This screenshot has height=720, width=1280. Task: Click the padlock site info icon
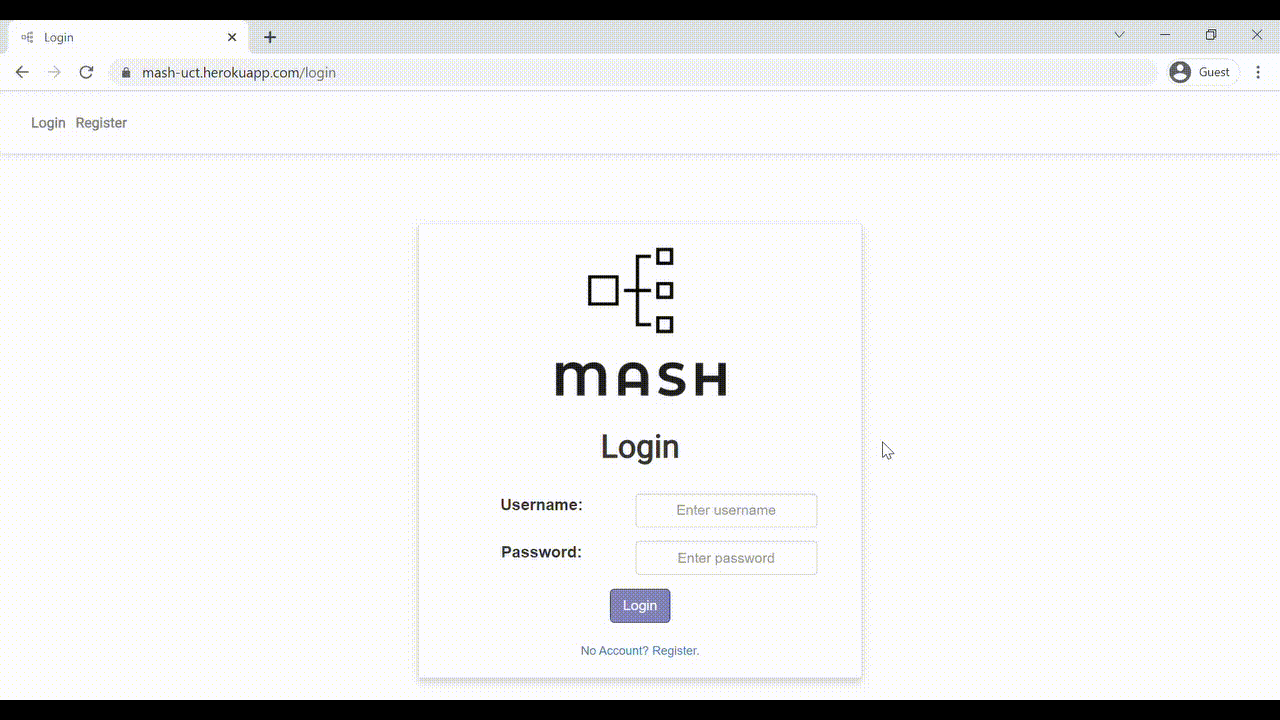click(x=125, y=73)
